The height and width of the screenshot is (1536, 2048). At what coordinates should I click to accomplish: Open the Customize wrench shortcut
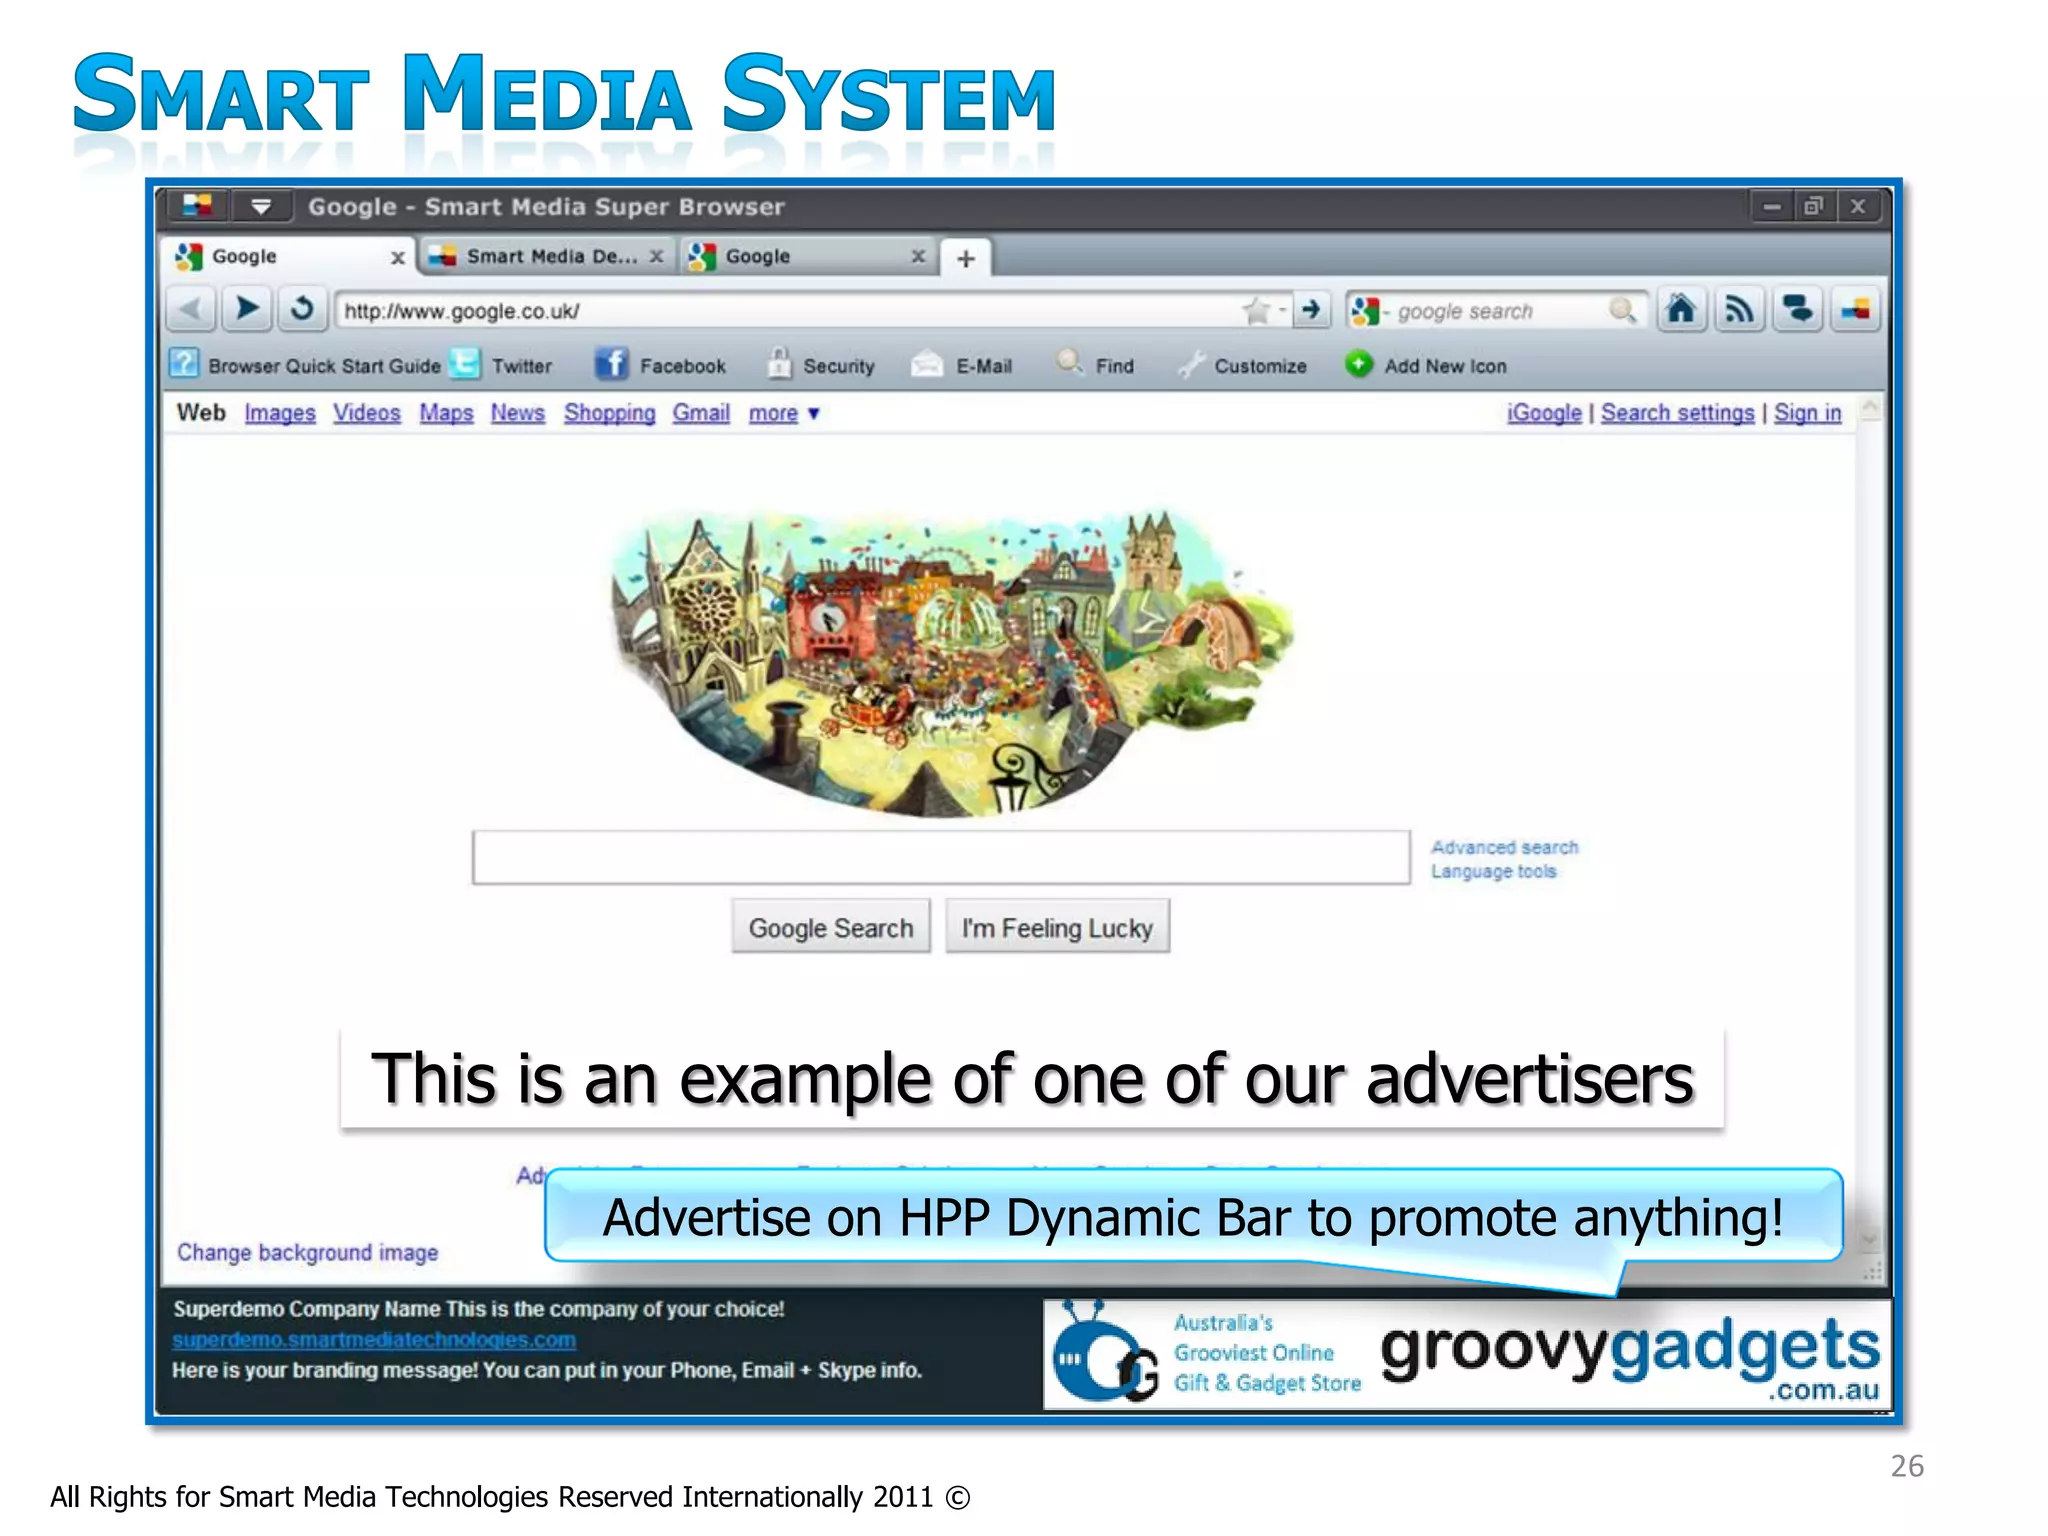[x=1242, y=365]
